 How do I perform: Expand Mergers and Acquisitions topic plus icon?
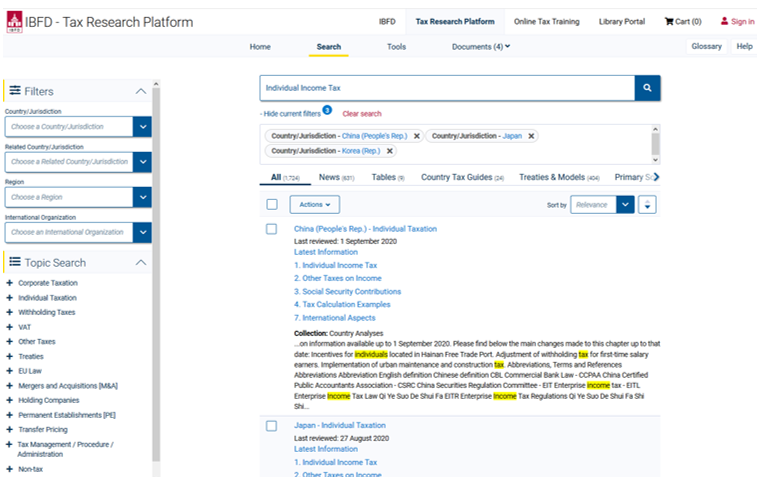(9, 386)
